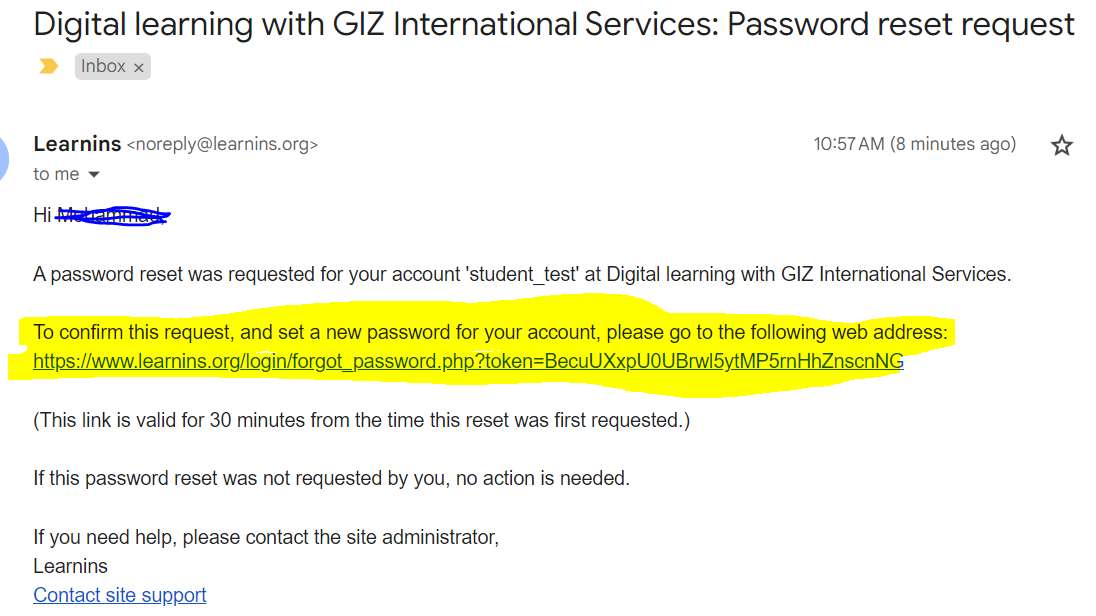Click the scribbled-out recipient name after Hi
This screenshot has width=1096, height=616.
click(113, 215)
